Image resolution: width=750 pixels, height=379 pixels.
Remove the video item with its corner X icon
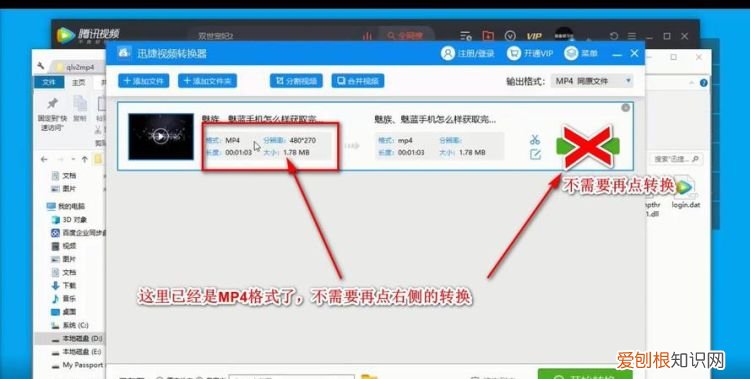point(626,108)
